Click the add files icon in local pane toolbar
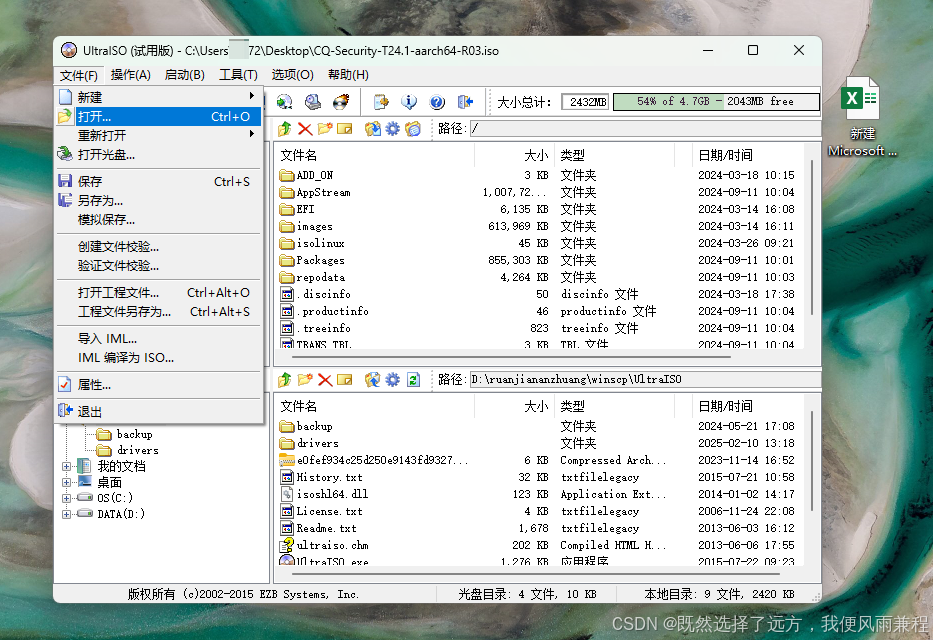 (372, 379)
